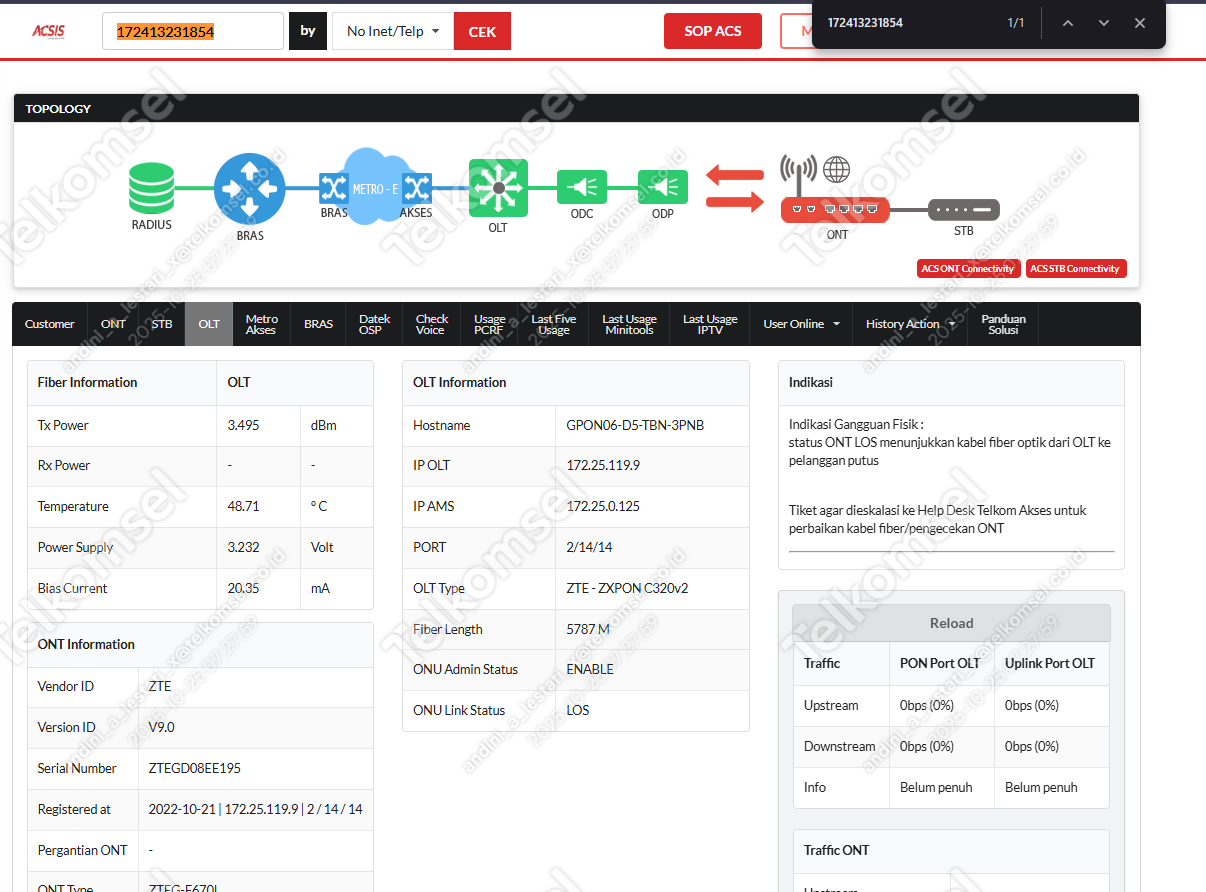Click OLT Type value ZTE - ZXPON C320v2
Screen dimensions: 1206x892
tap(629, 588)
